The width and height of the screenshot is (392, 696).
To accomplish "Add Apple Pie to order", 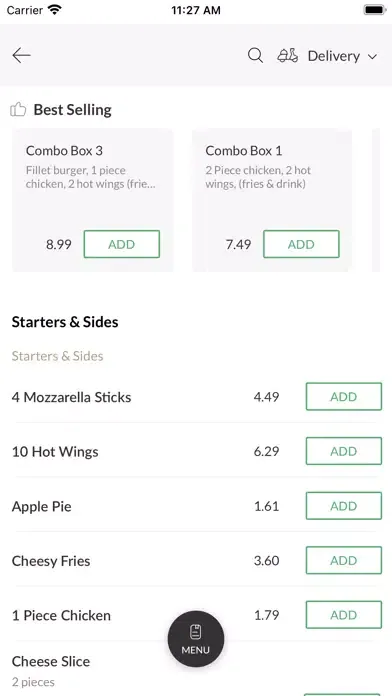I will [344, 506].
